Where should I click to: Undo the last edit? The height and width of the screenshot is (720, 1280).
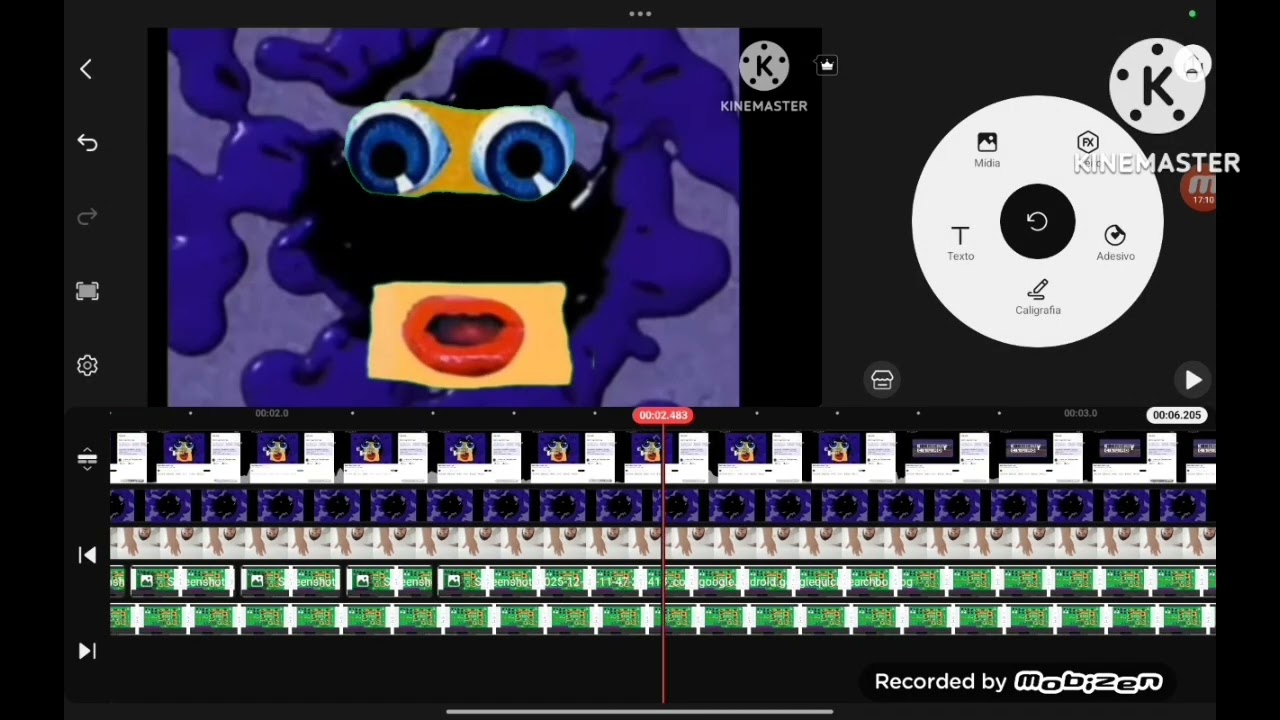pyautogui.click(x=87, y=143)
